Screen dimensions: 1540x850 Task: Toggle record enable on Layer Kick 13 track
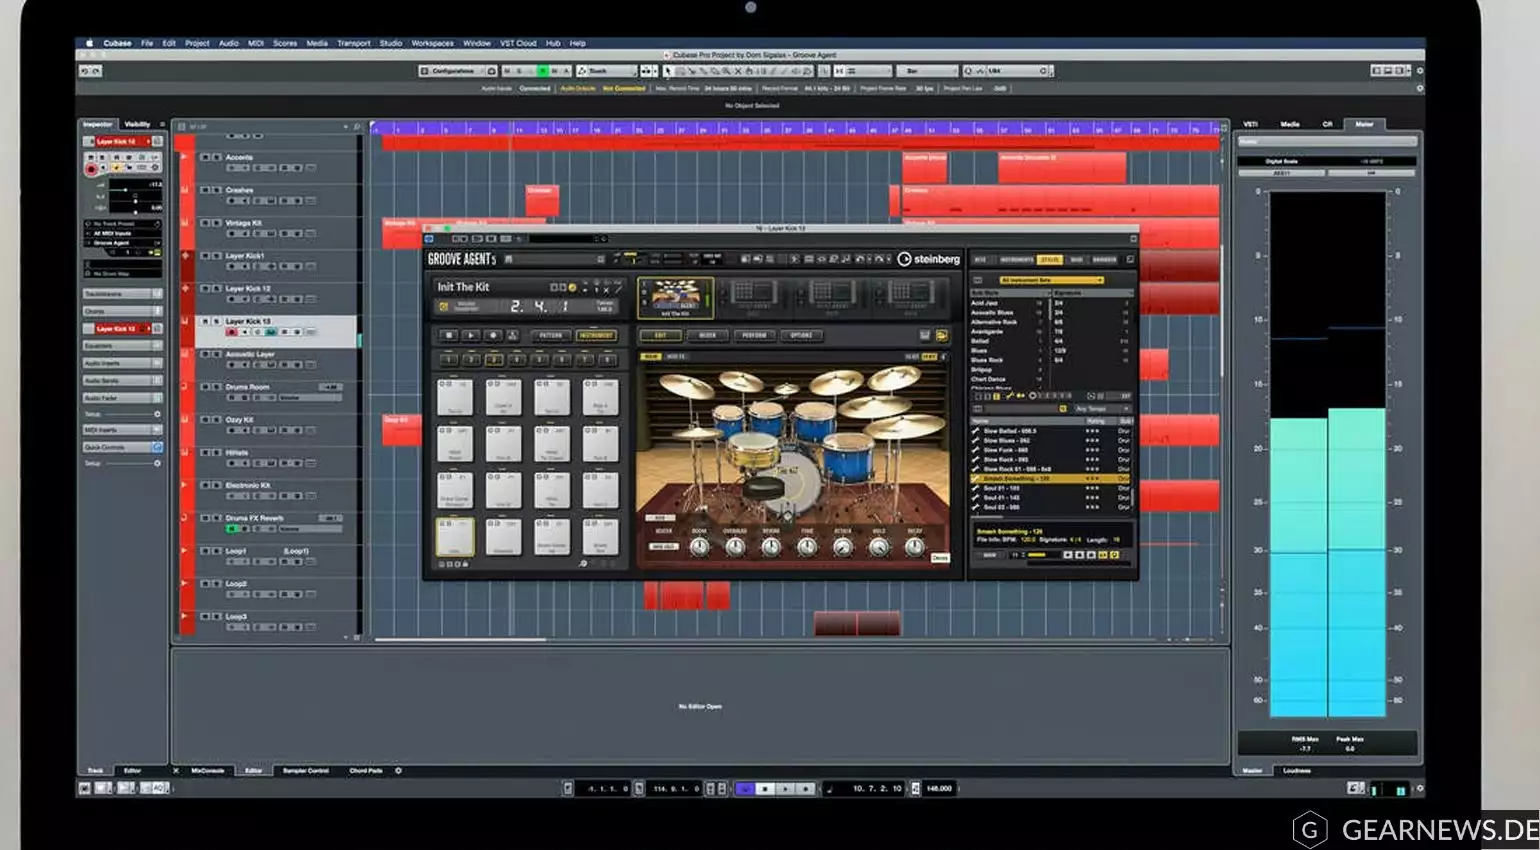pos(232,332)
